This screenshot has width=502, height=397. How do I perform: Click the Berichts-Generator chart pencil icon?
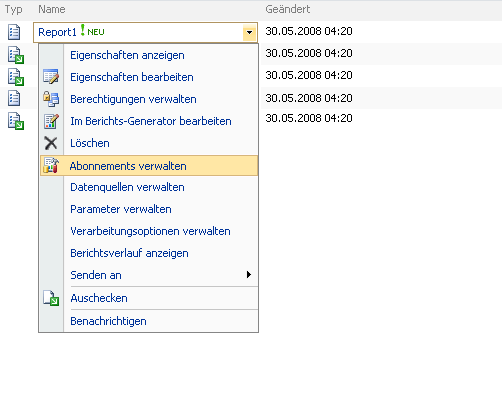click(51, 121)
